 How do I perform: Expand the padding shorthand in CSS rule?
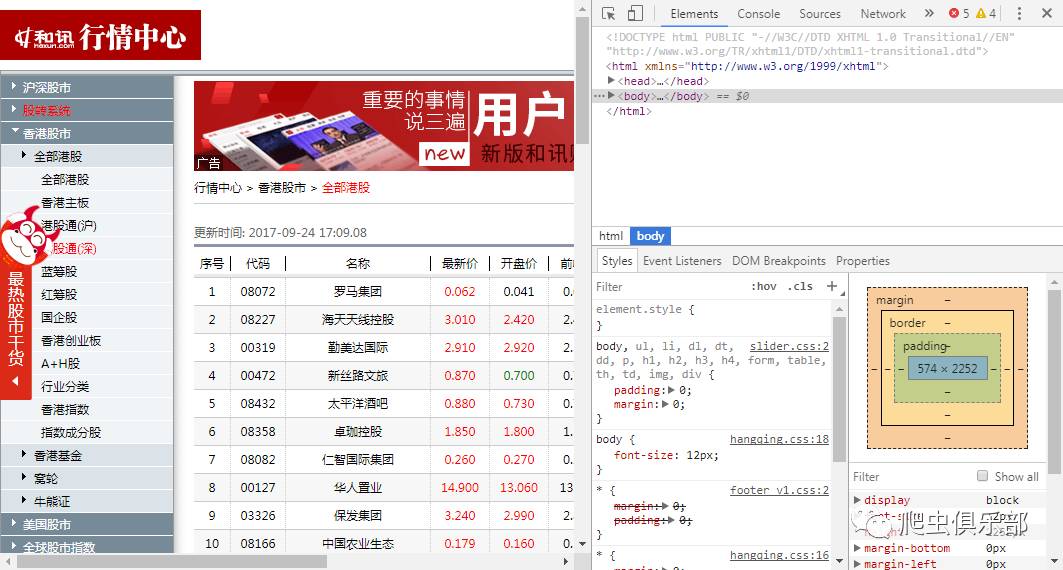tap(671, 390)
